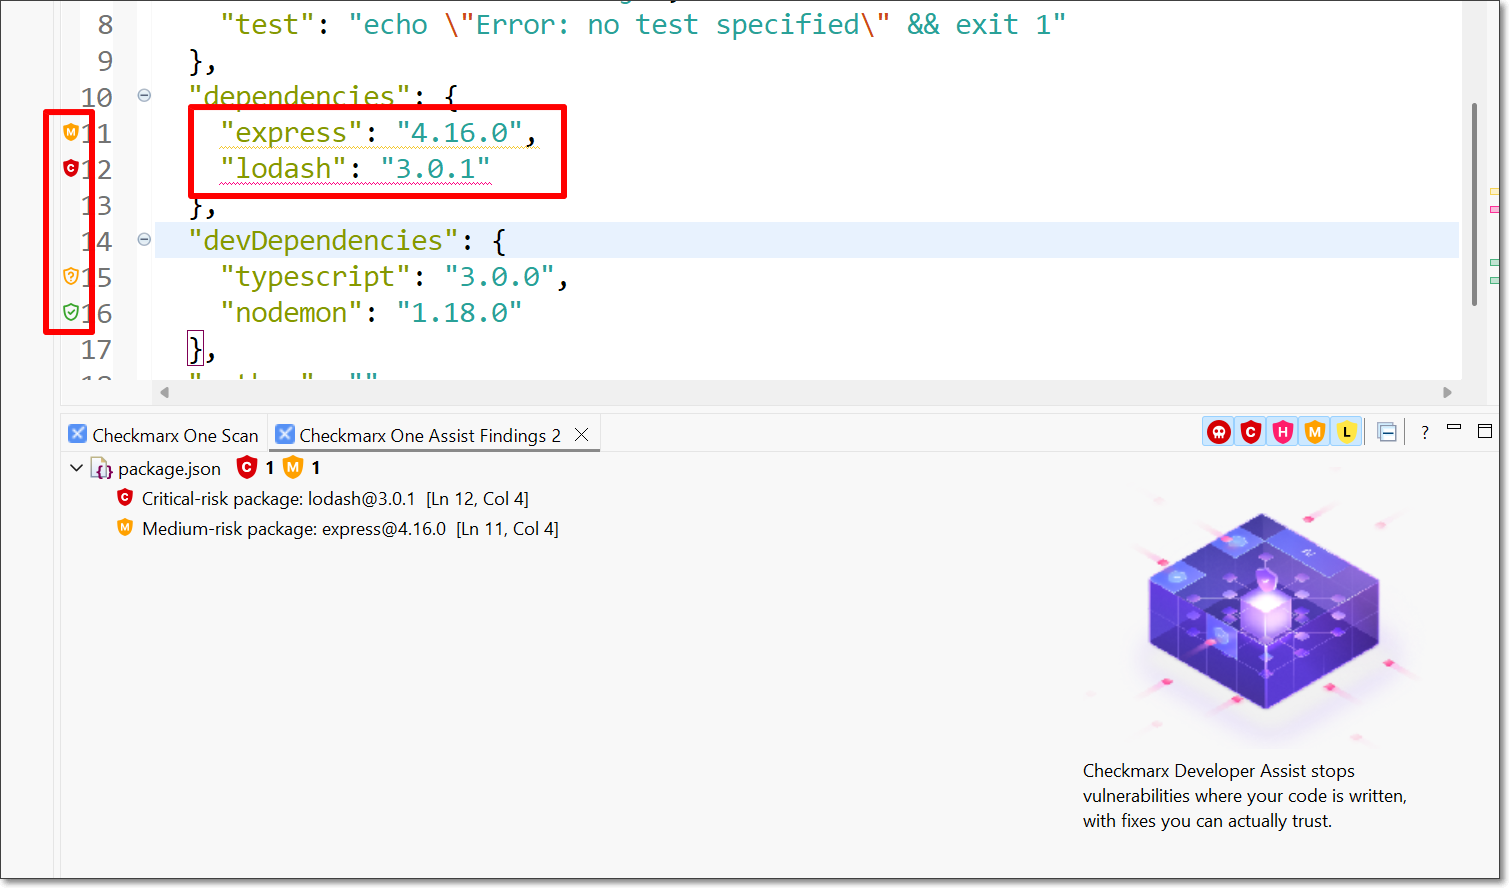
Task: Maximize the findings view panel
Action: click(1485, 431)
